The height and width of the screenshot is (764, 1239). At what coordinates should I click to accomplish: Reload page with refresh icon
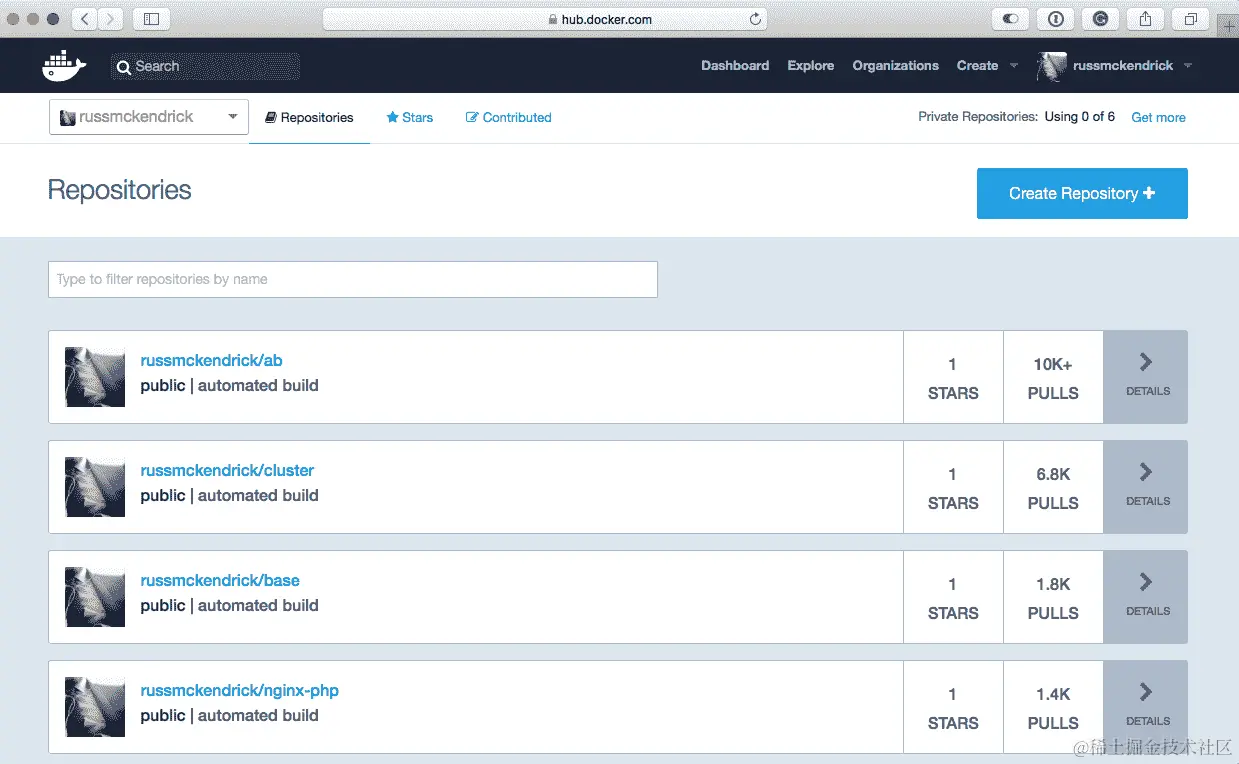tap(755, 19)
